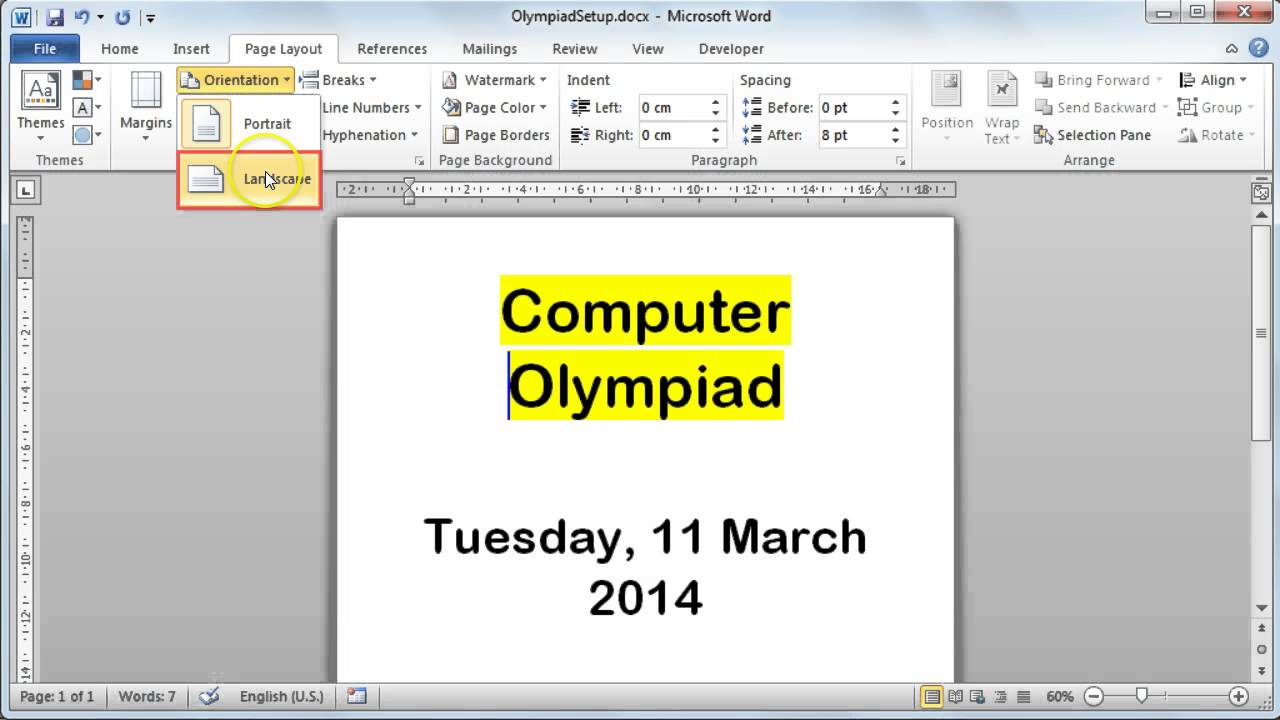Redo the last action

coord(123,17)
